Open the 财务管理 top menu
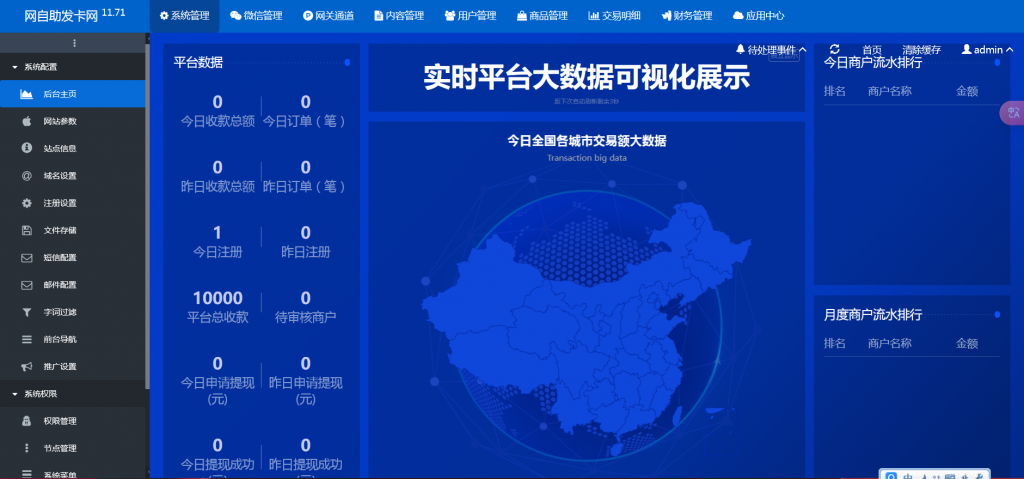The height and width of the screenshot is (479, 1024). [686, 16]
